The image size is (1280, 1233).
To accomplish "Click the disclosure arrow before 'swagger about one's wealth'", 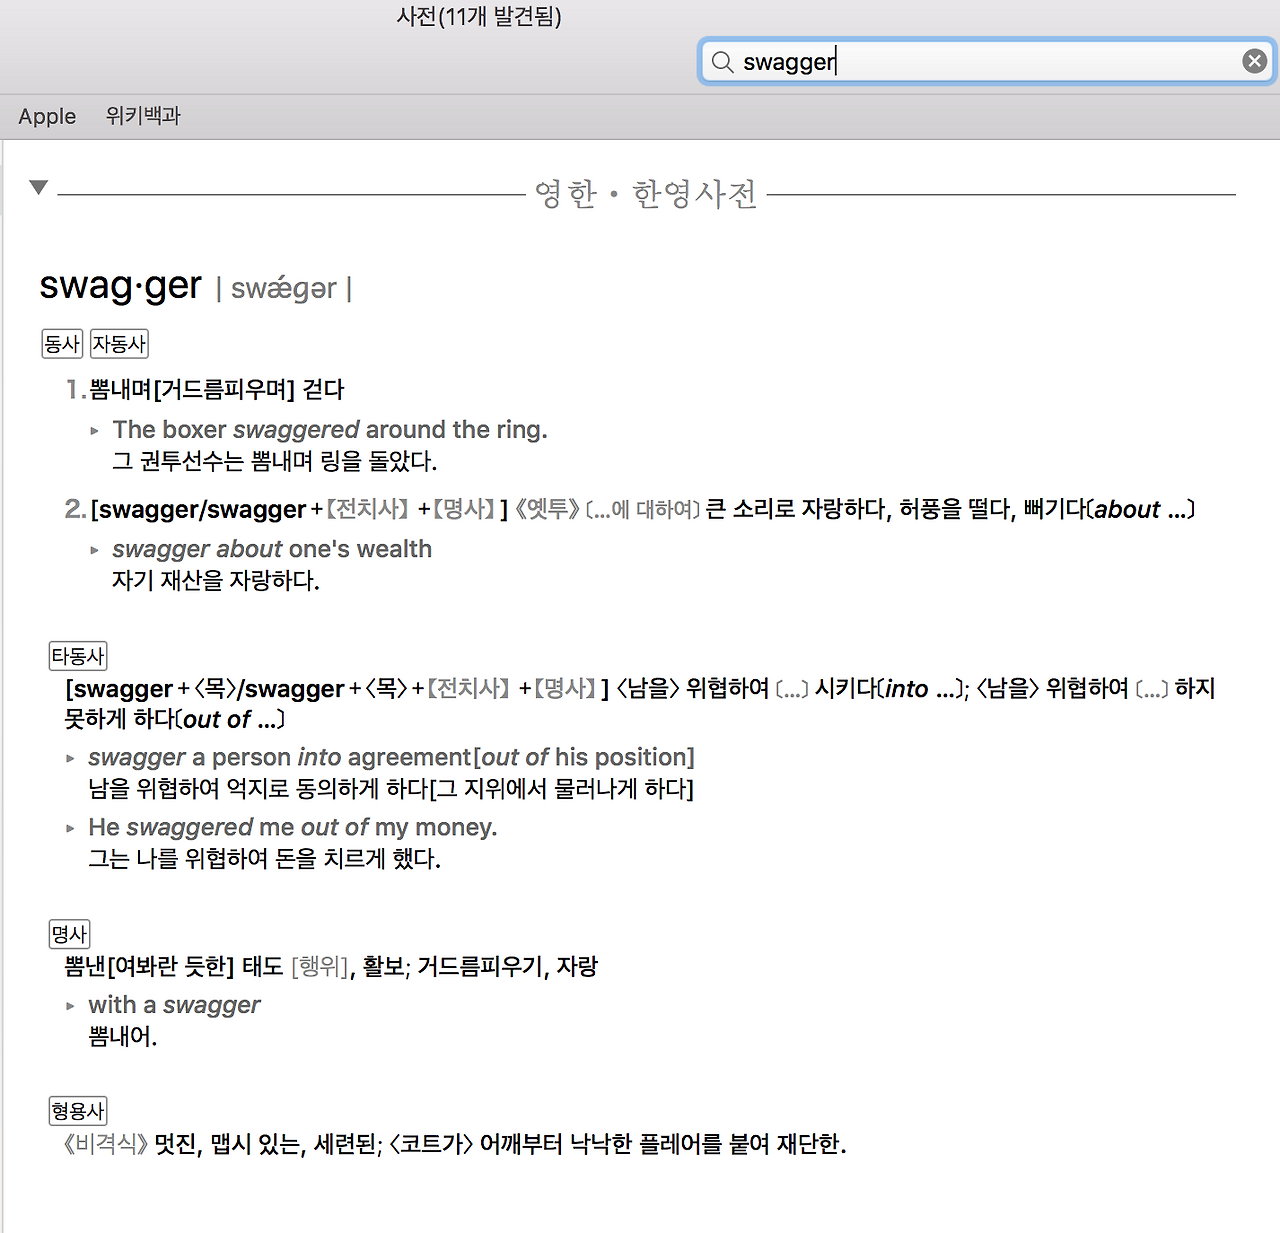I will [95, 549].
